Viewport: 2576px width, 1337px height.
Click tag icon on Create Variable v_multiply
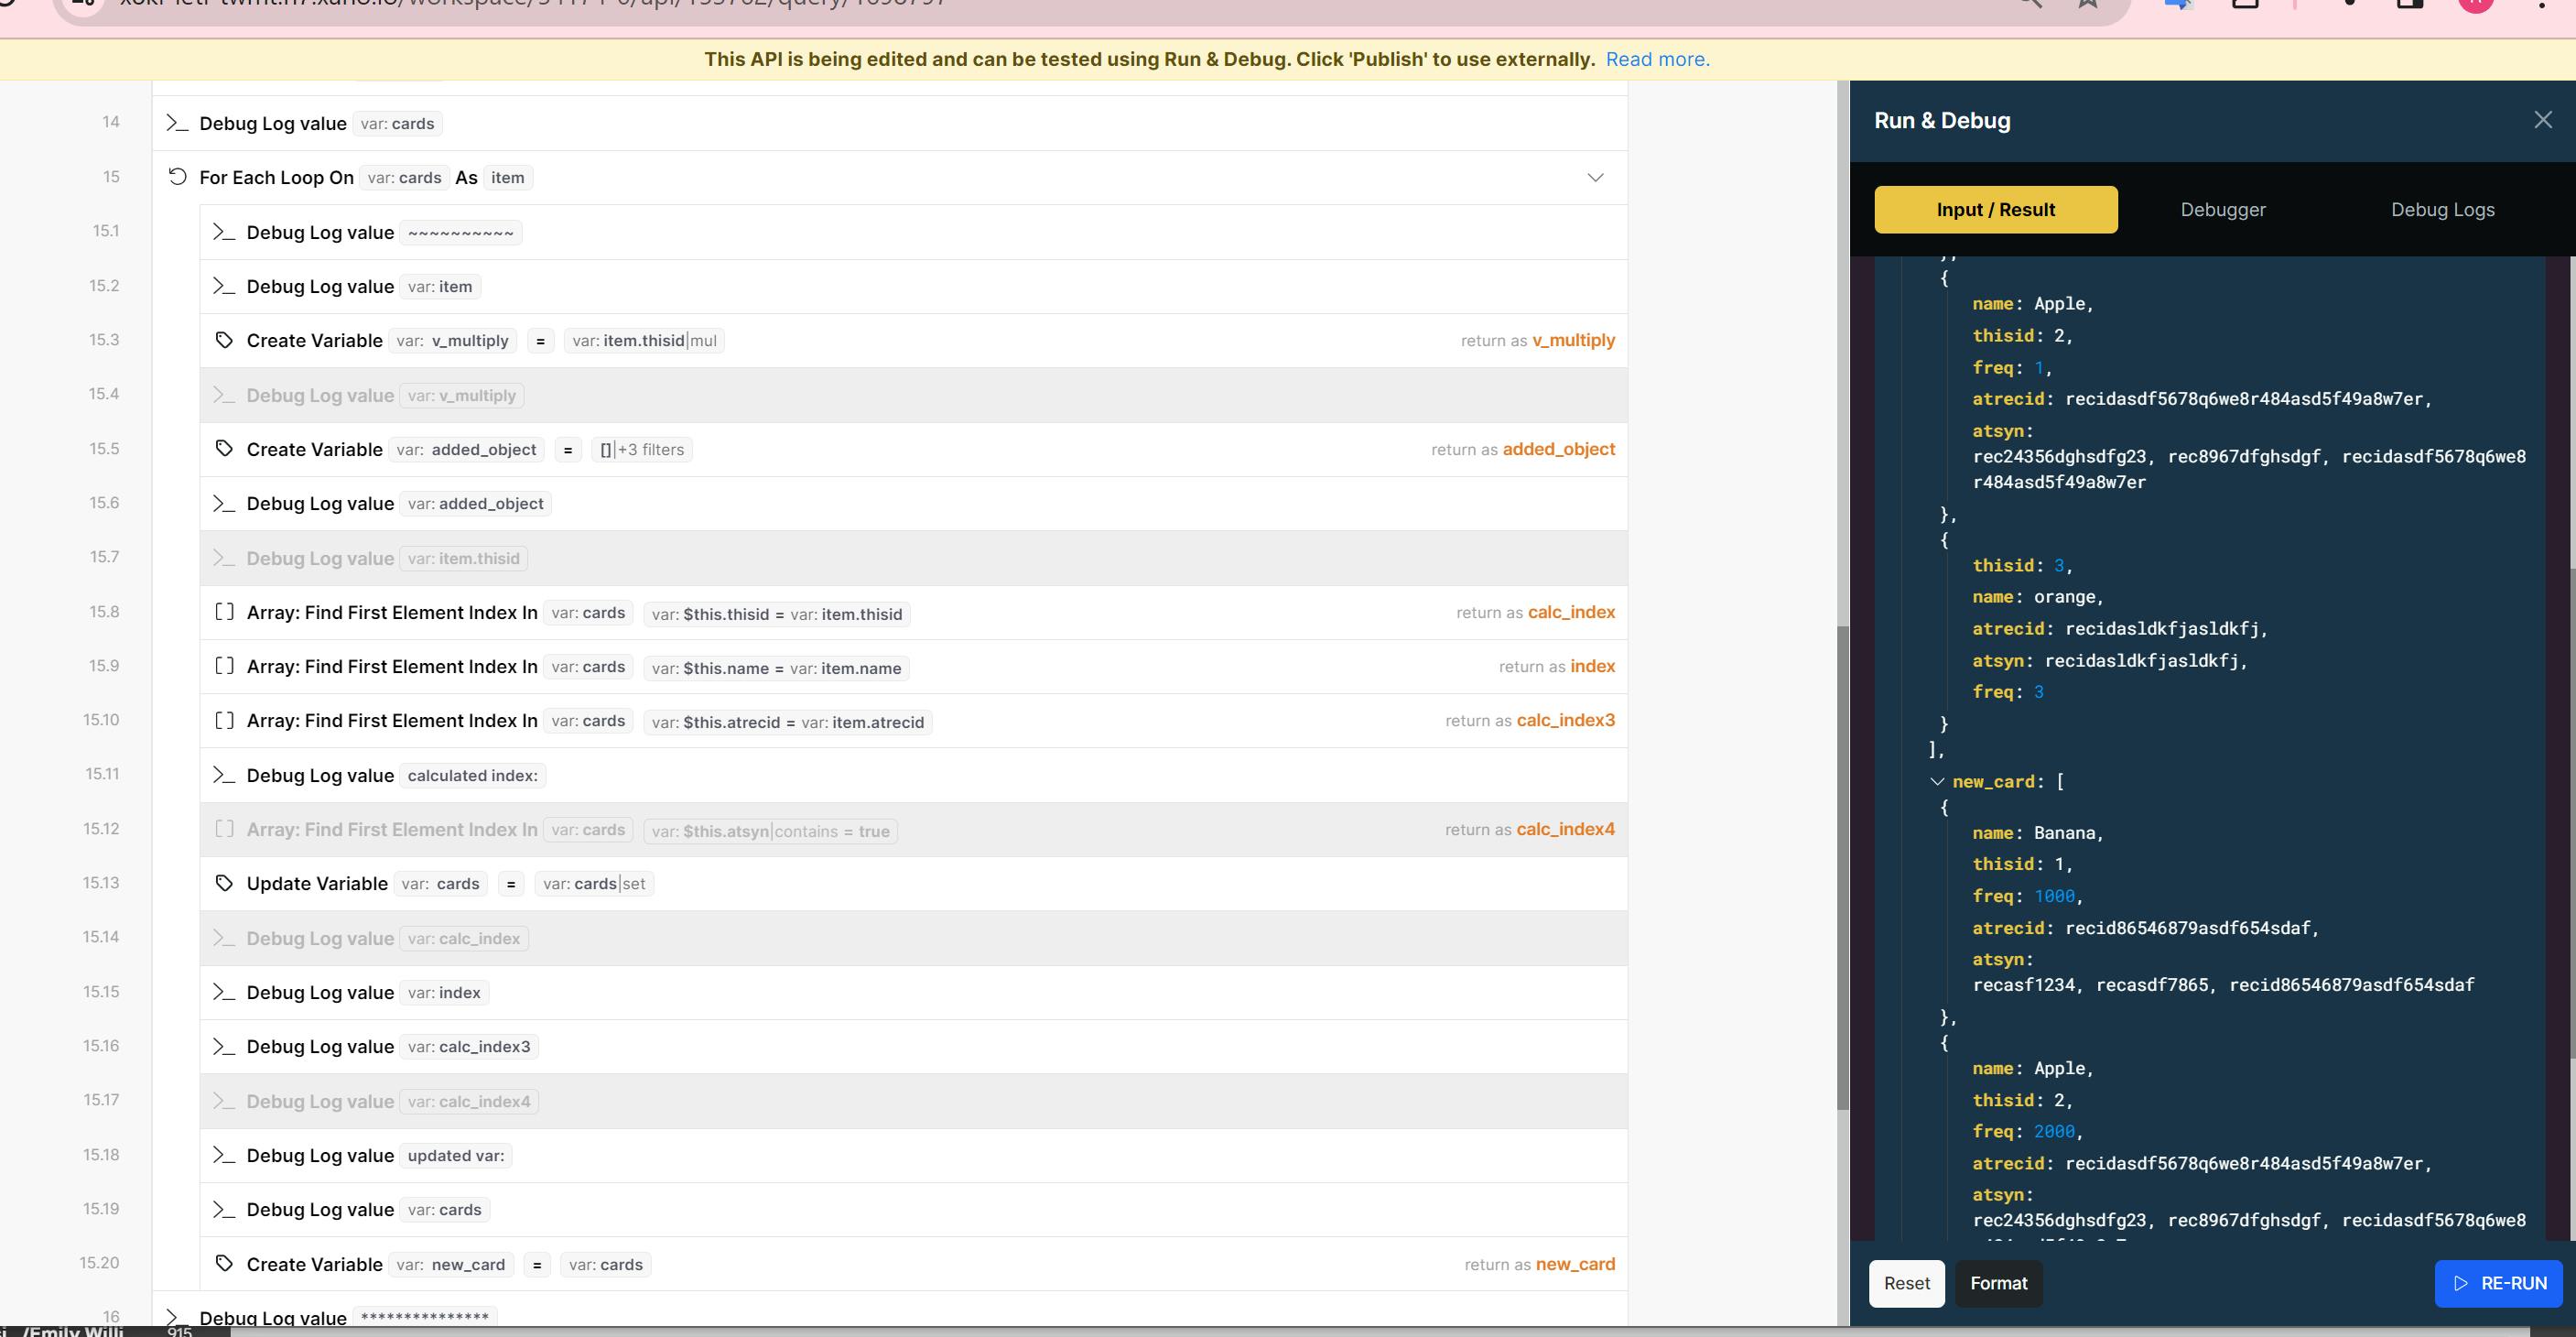pos(224,340)
